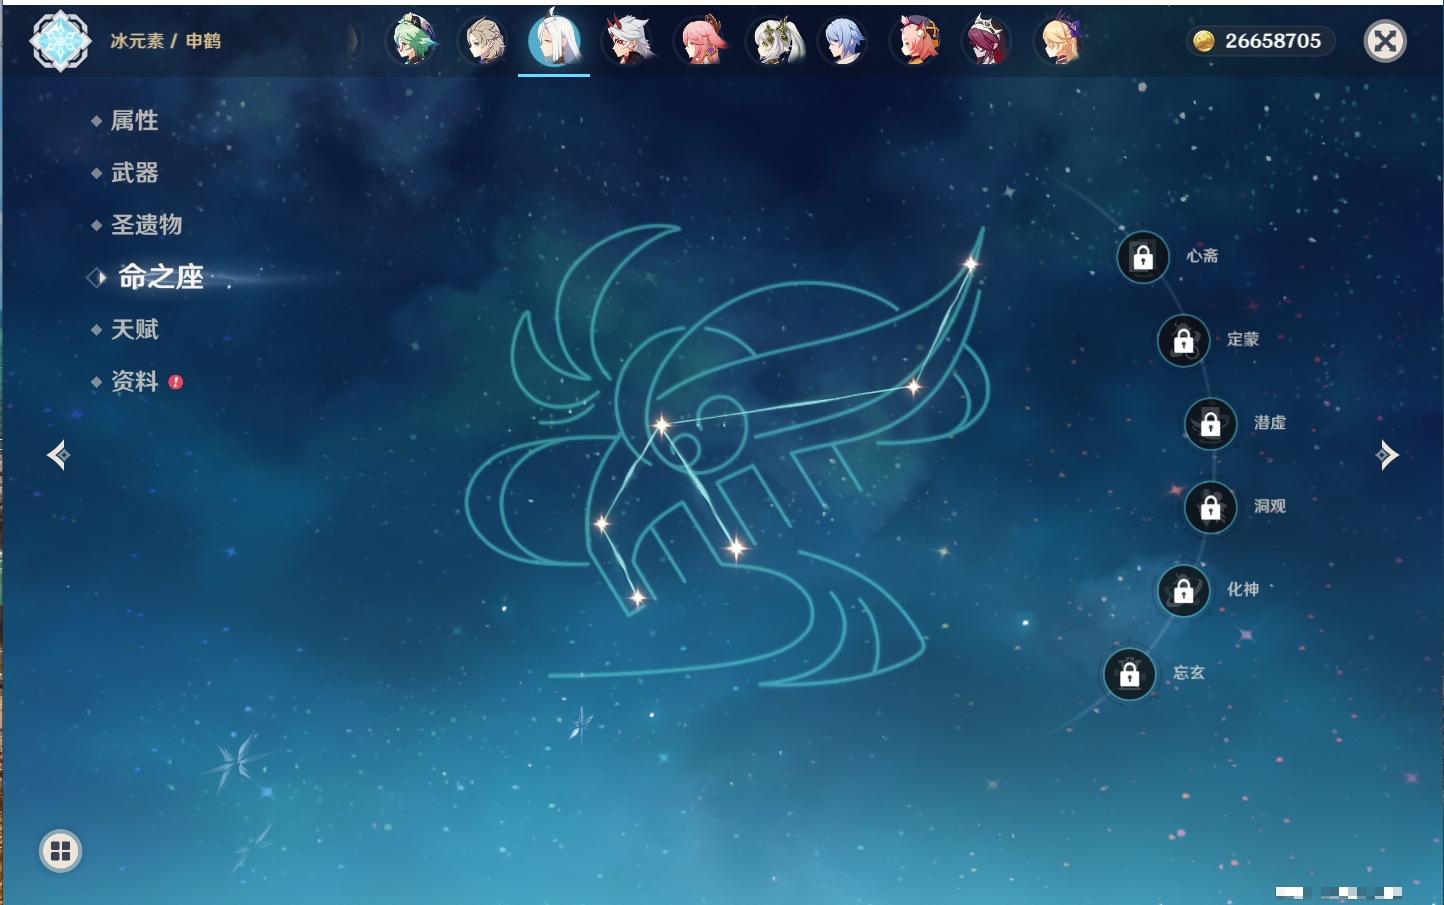Select the Yanfei avatar with red hat
The height and width of the screenshot is (905, 1444).
click(x=916, y=41)
